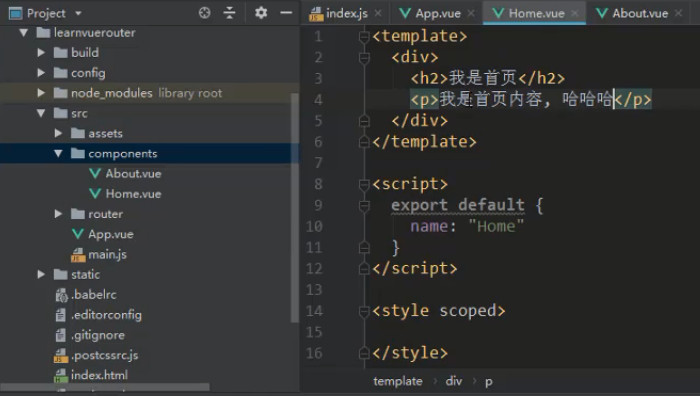Click the static folder icon

click(x=60, y=274)
